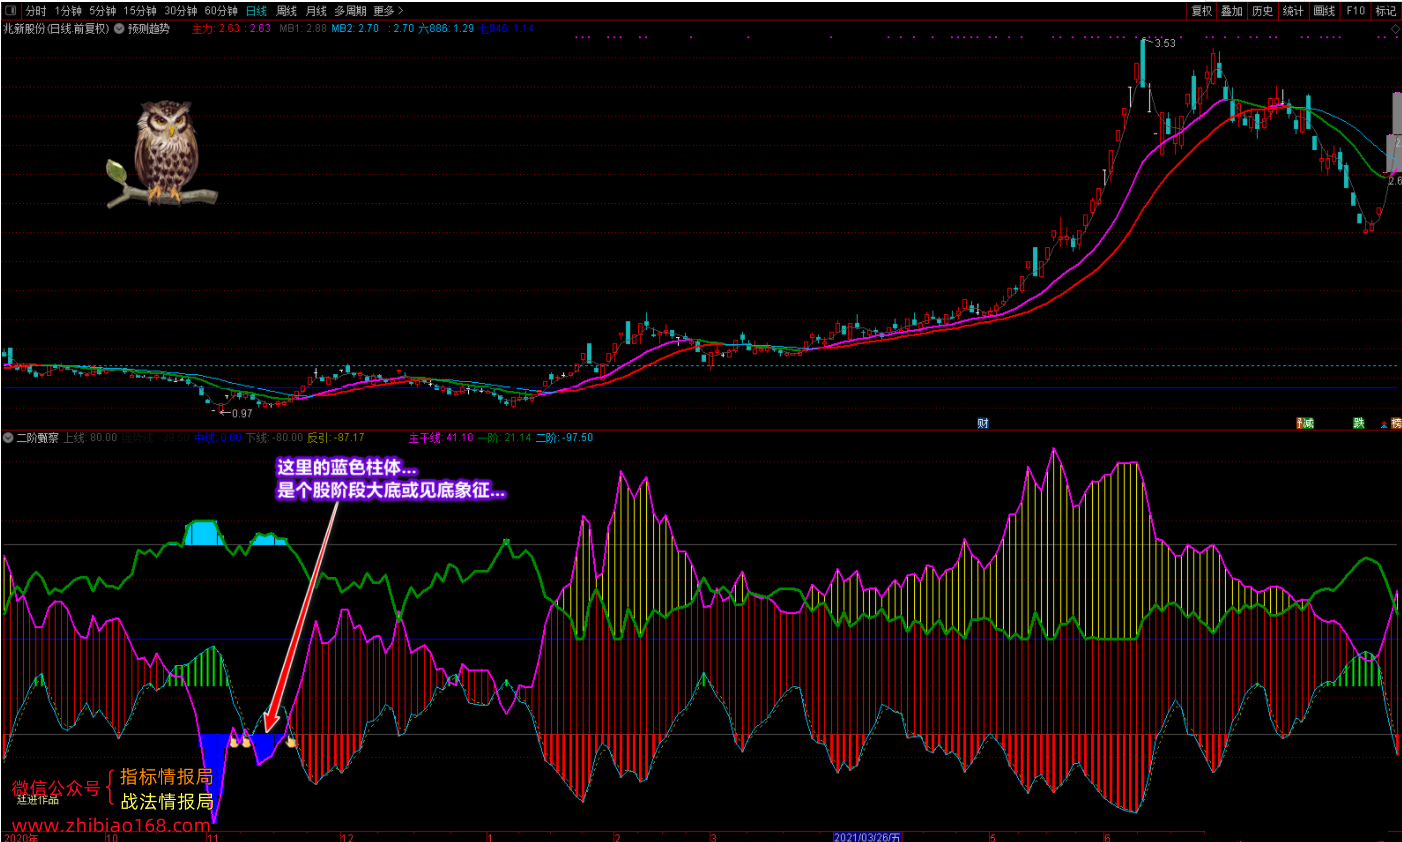Open the indicator dropdown beside 预测趋势
Image resolution: width=1402 pixels, height=842 pixels.
(119, 28)
